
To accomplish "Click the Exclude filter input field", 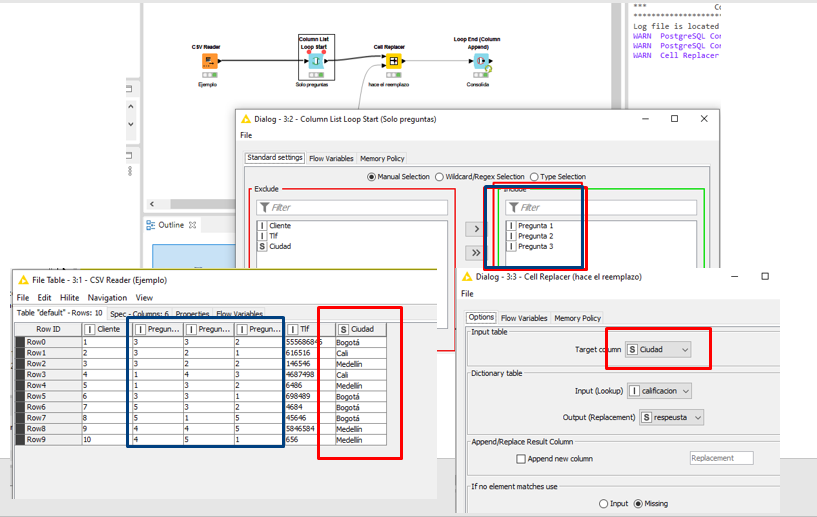I will coord(352,207).
